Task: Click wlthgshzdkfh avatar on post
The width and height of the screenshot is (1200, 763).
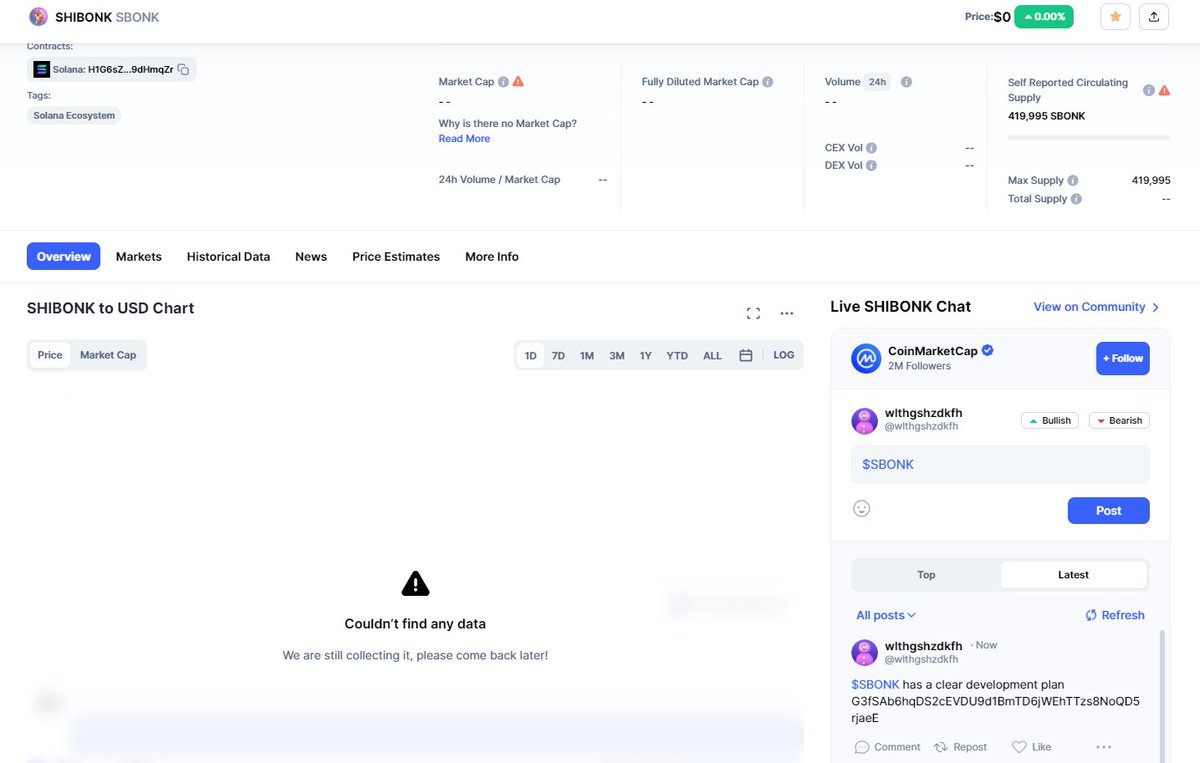Action: point(864,652)
